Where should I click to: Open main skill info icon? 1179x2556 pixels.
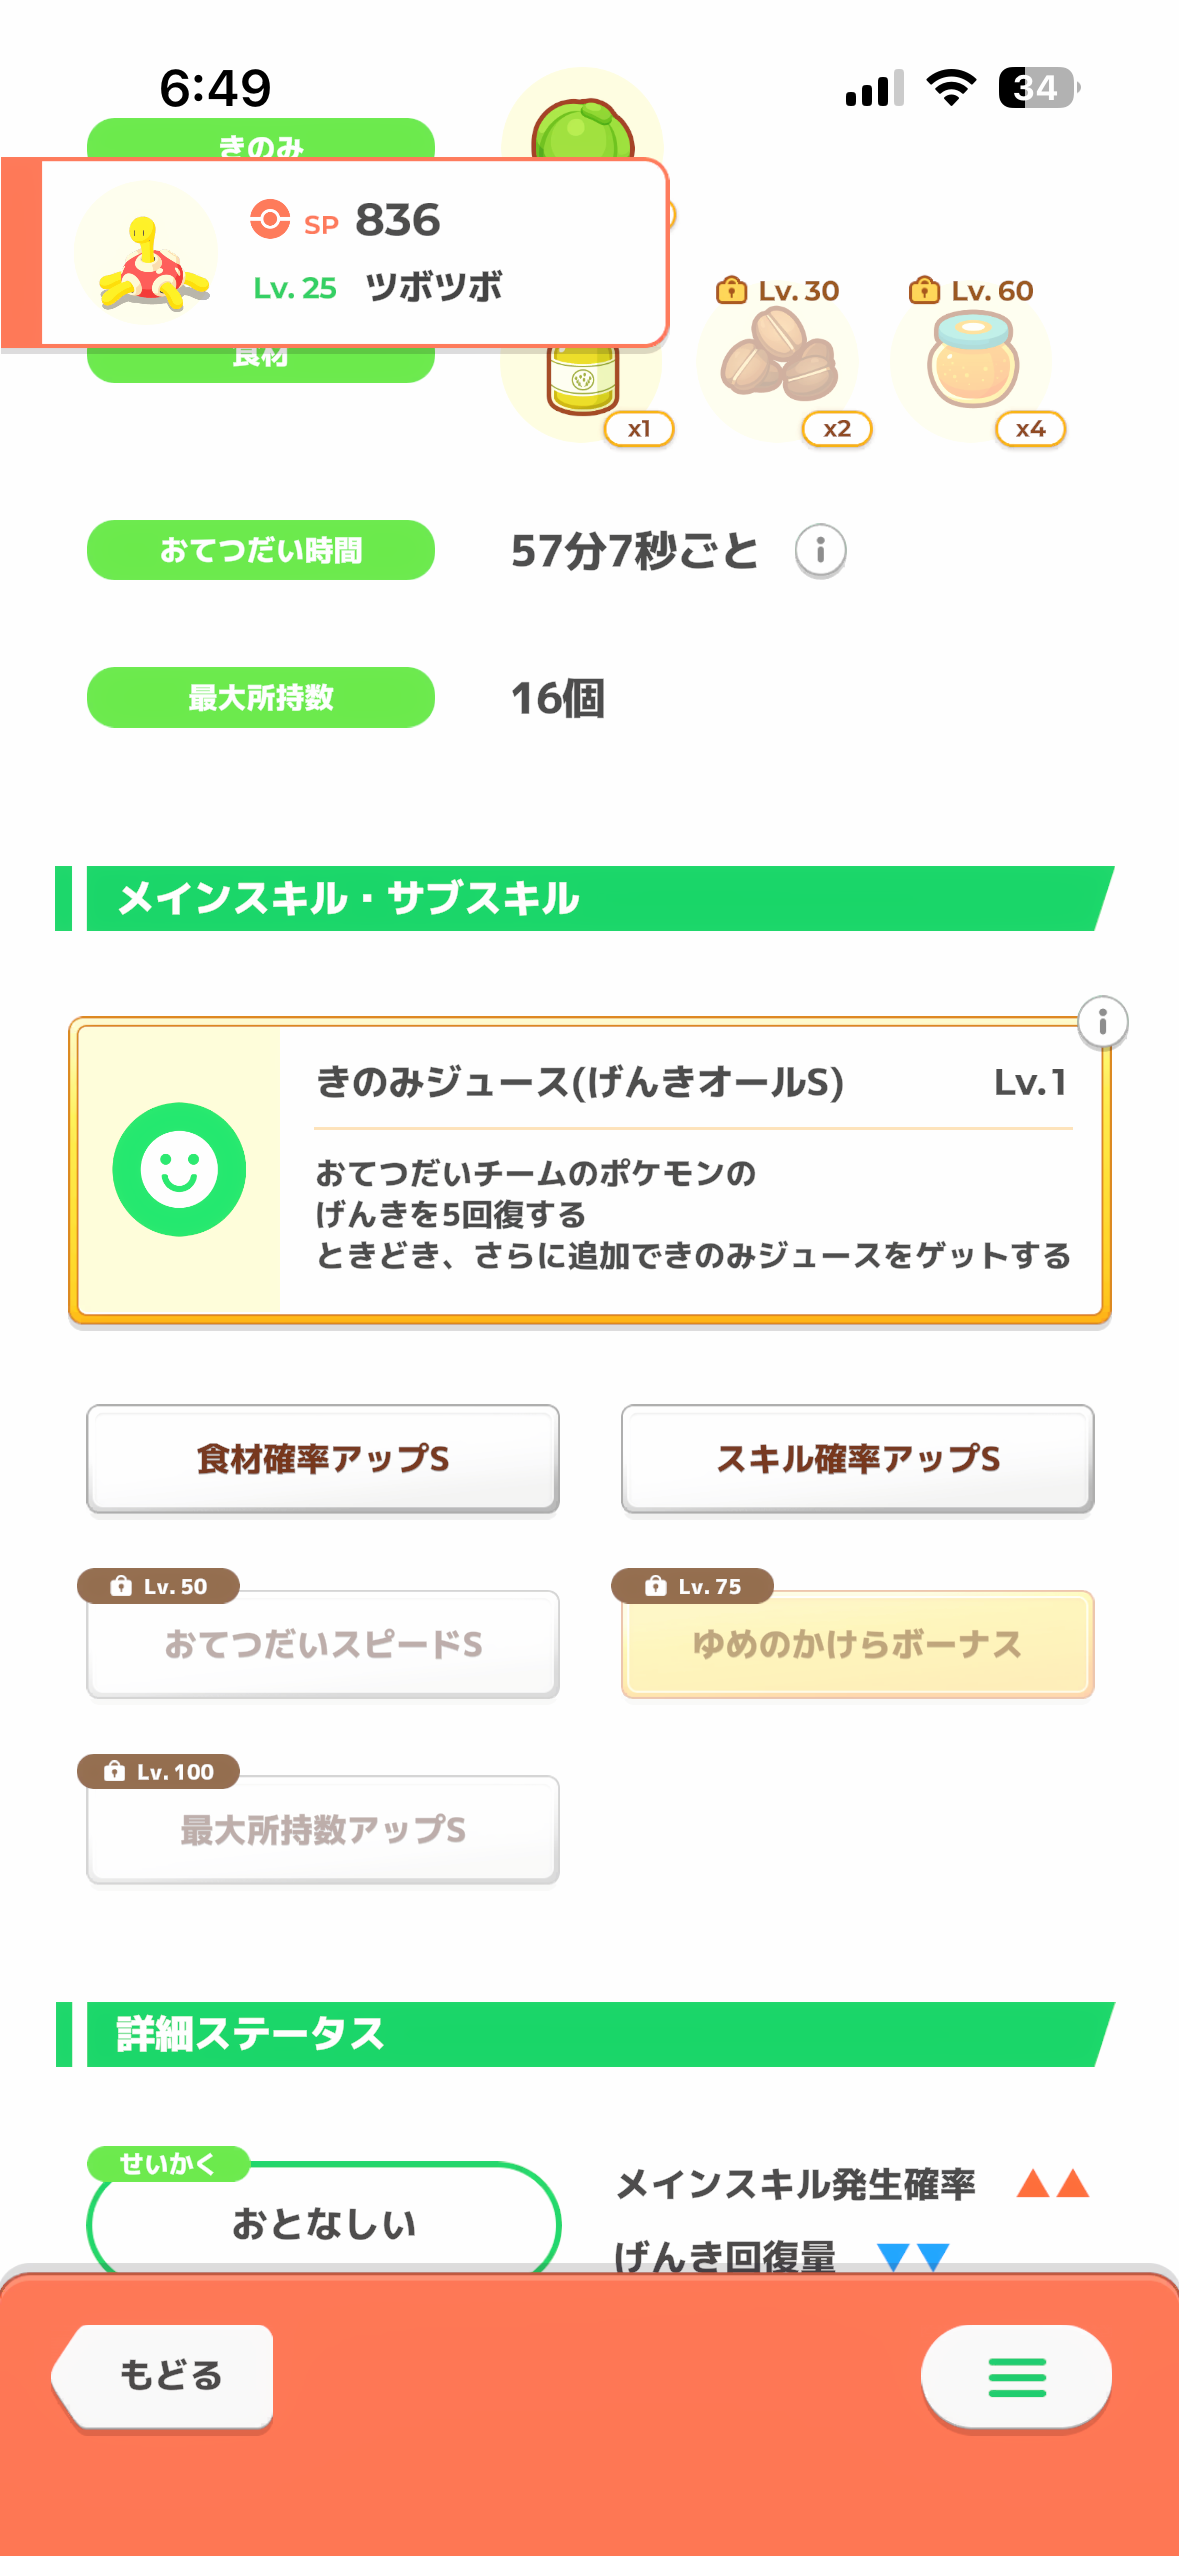point(1102,1022)
